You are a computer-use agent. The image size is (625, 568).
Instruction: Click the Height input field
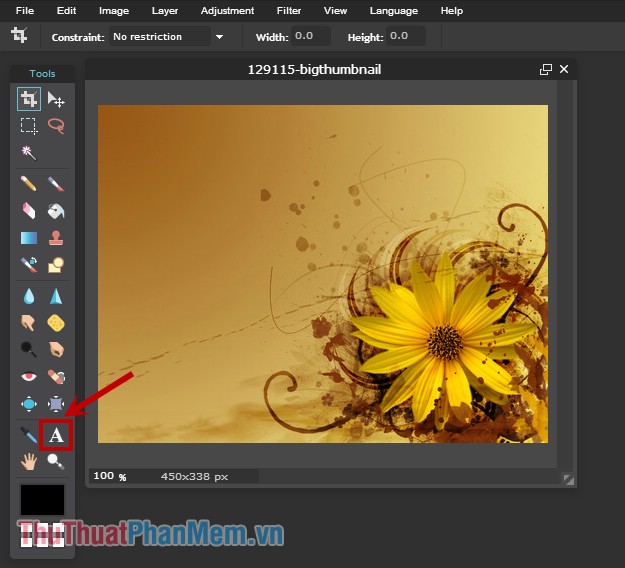[406, 36]
